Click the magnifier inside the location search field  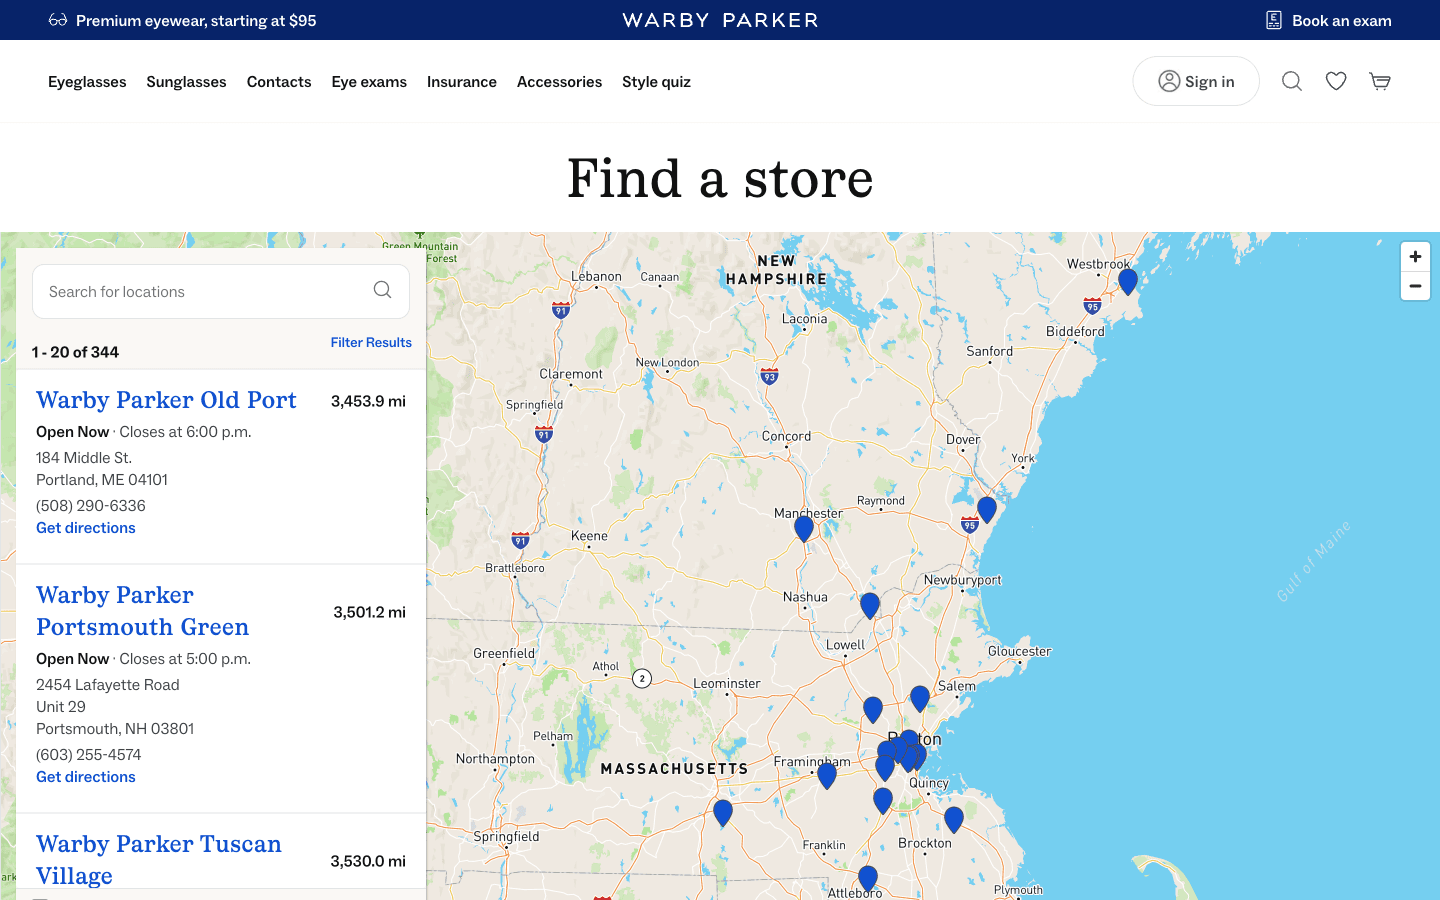coord(382,290)
